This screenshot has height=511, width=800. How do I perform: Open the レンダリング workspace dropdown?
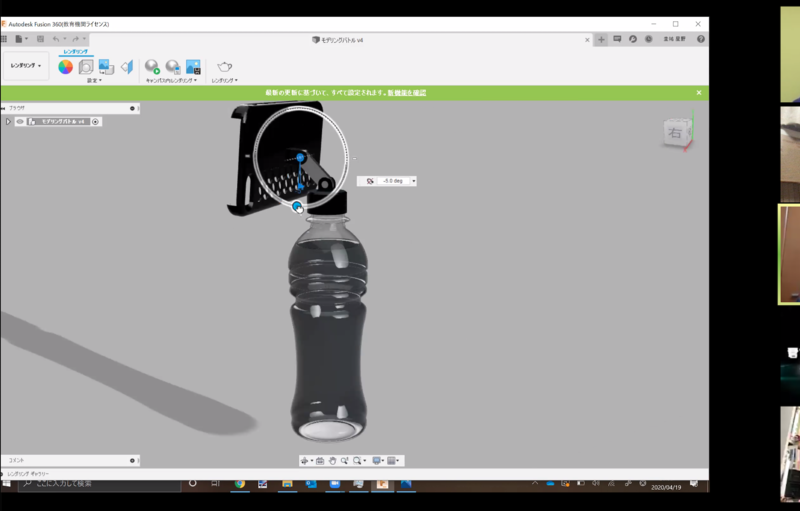(26, 66)
